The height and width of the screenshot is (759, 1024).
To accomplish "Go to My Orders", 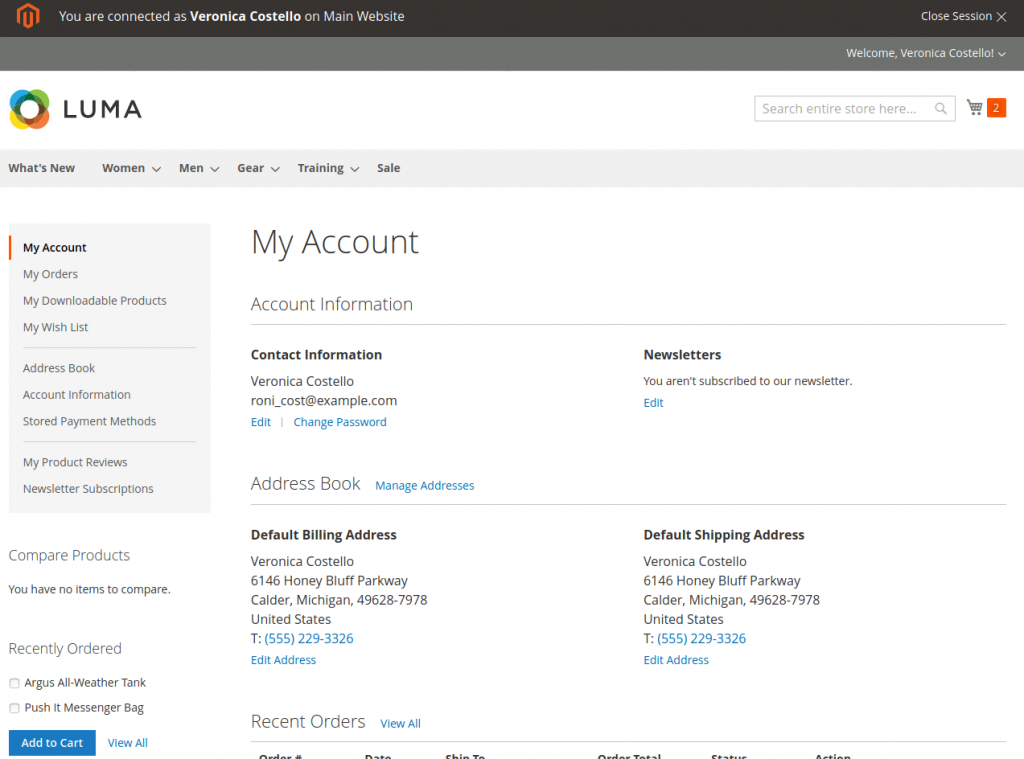I will tap(50, 274).
